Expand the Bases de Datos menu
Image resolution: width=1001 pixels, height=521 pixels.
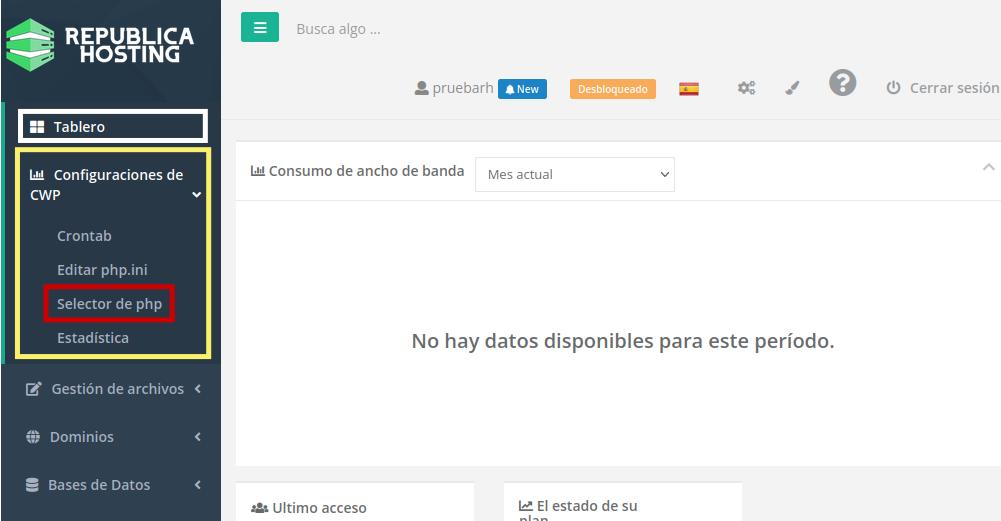pos(113,485)
